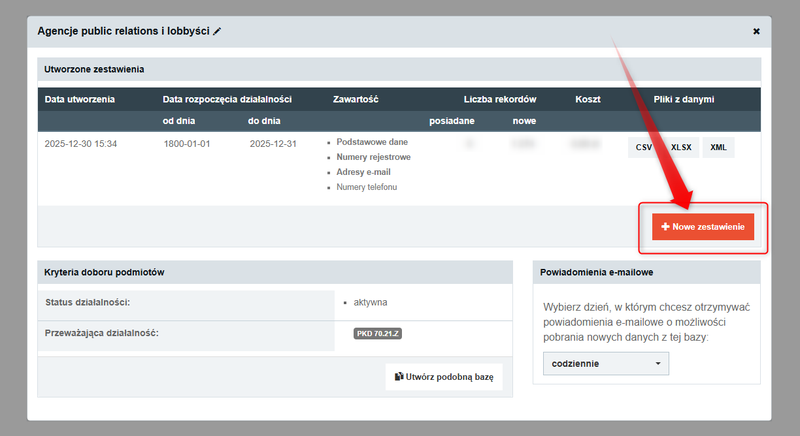Click the Data utworzenia column header
The height and width of the screenshot is (436, 800).
pos(80,99)
